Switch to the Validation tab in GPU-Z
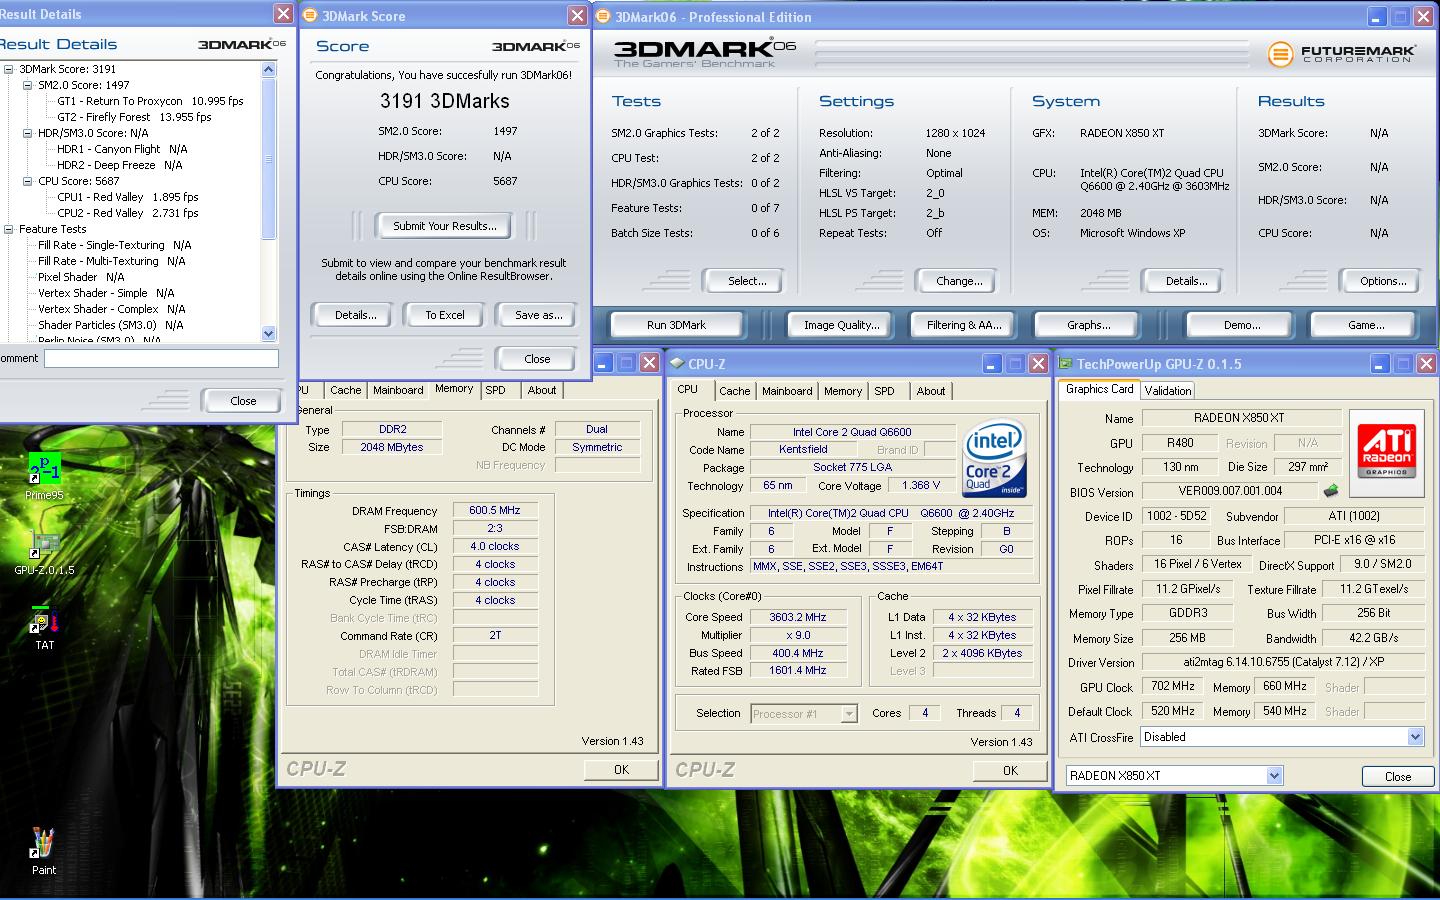 tap(1168, 391)
